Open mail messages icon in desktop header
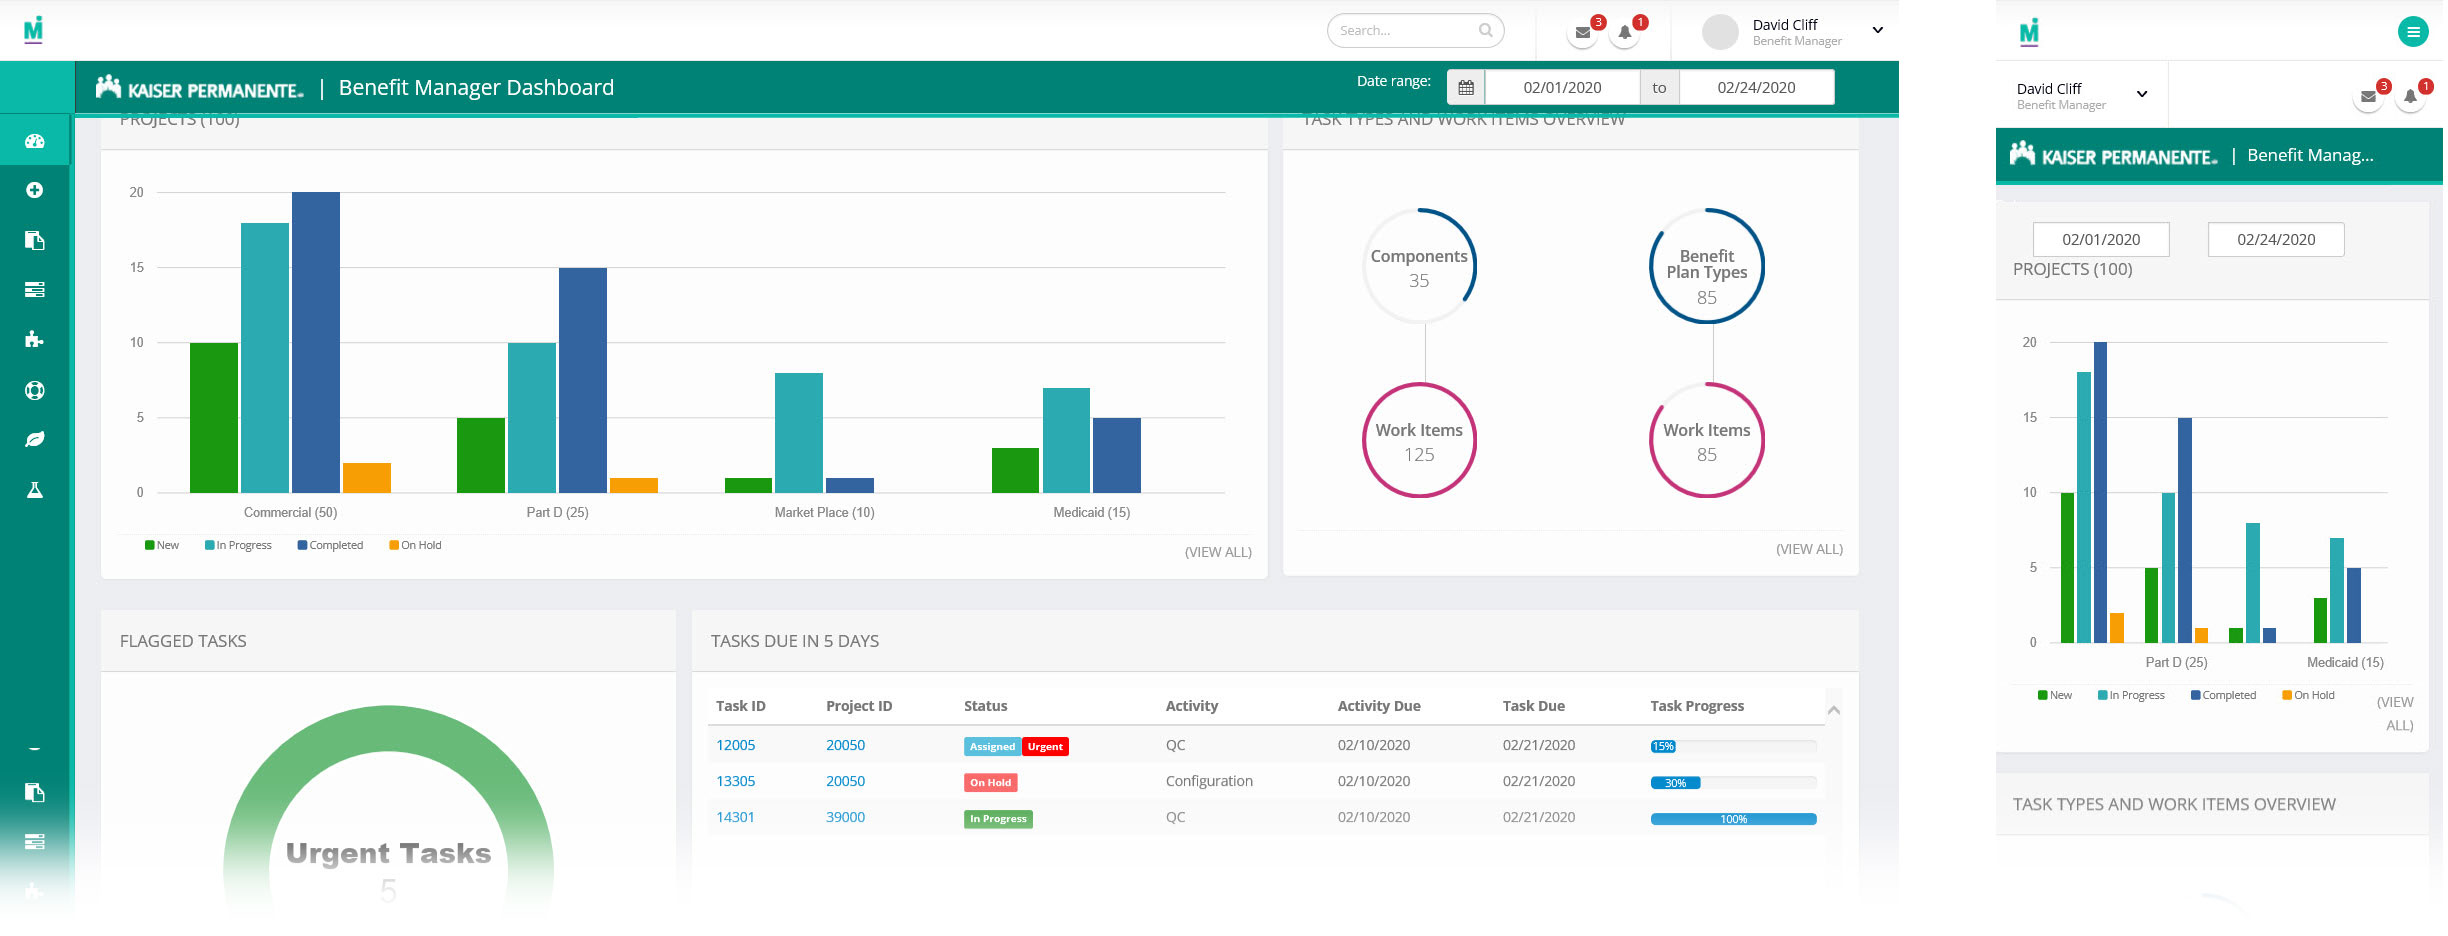Viewport: 2448px width, 936px height. tap(1582, 32)
